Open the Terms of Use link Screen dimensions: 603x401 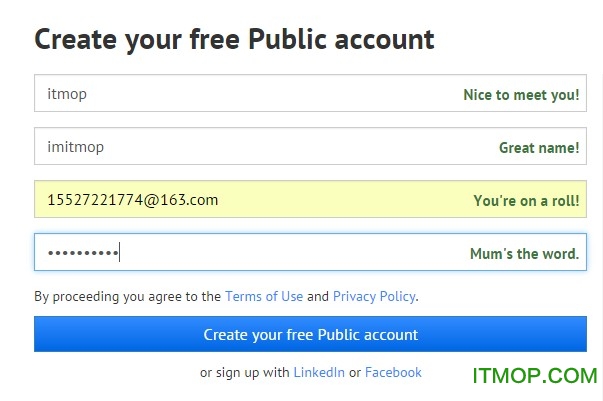(264, 296)
